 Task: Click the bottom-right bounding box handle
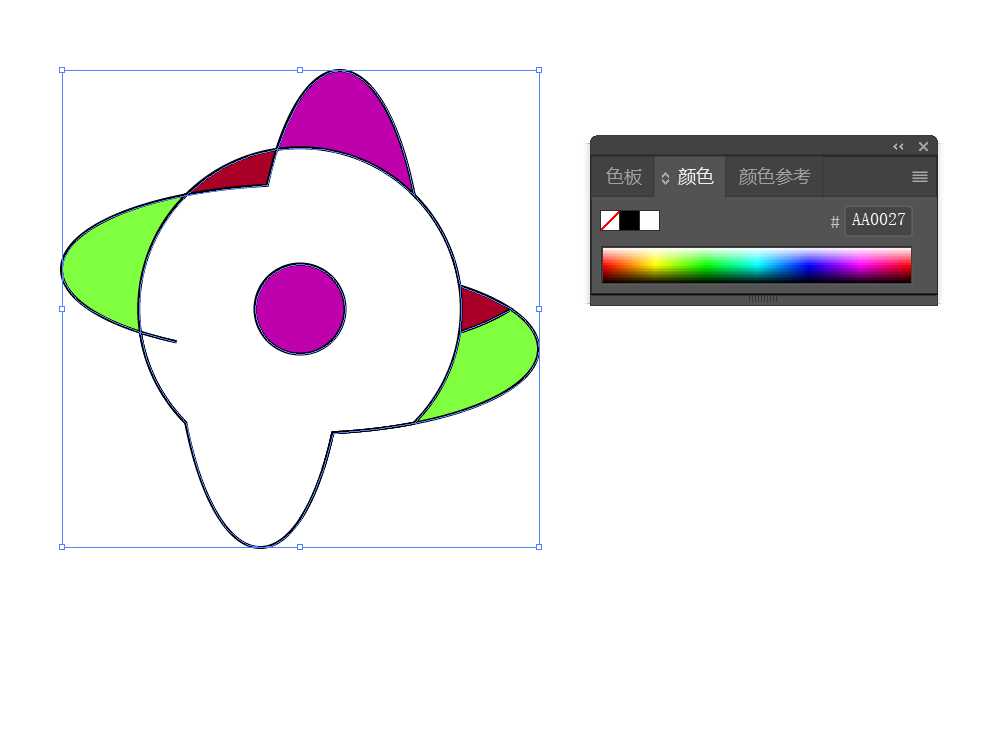[x=539, y=547]
